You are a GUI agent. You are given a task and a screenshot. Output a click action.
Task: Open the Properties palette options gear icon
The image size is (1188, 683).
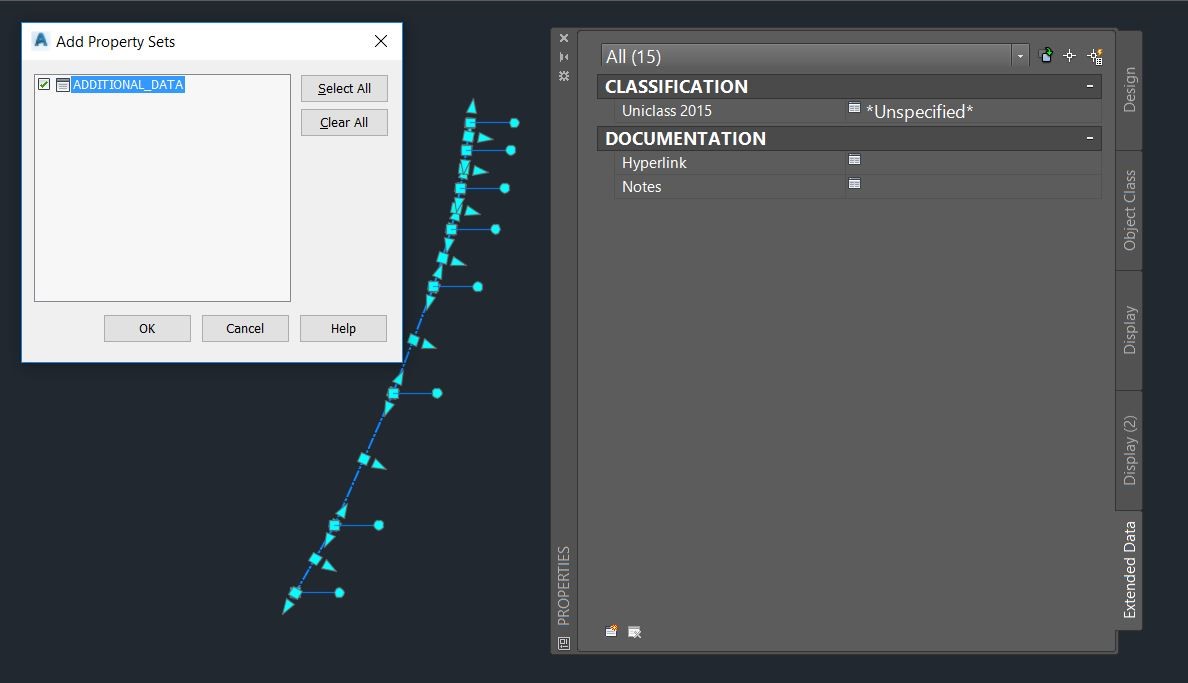(x=564, y=76)
